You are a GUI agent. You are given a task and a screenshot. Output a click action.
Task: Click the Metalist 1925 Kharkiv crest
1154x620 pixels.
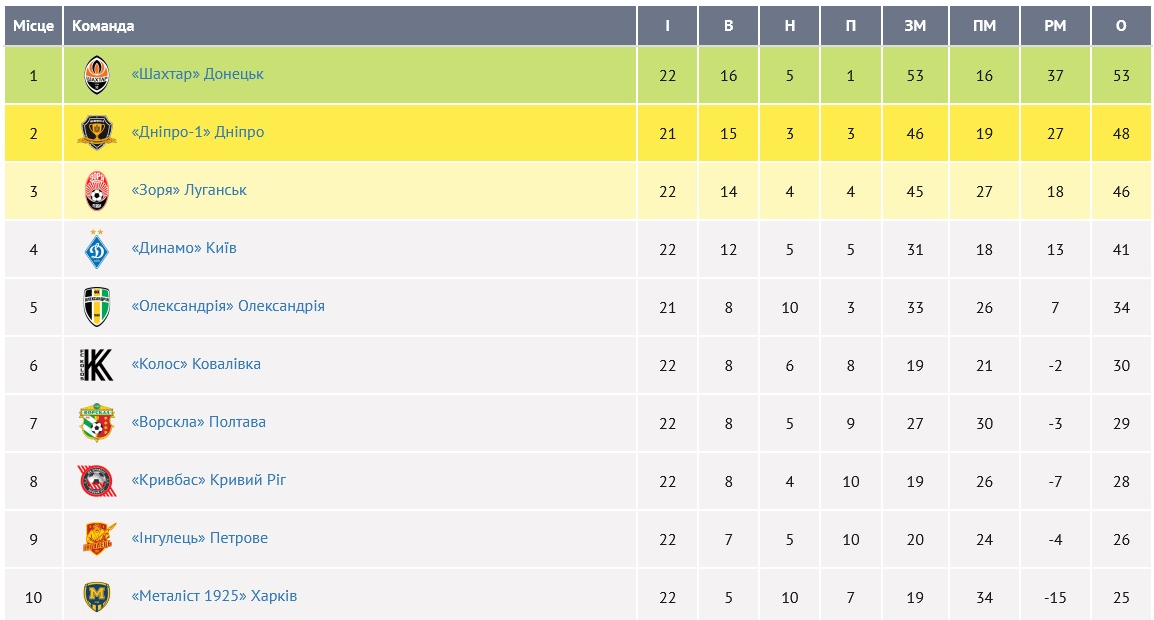(x=97, y=597)
